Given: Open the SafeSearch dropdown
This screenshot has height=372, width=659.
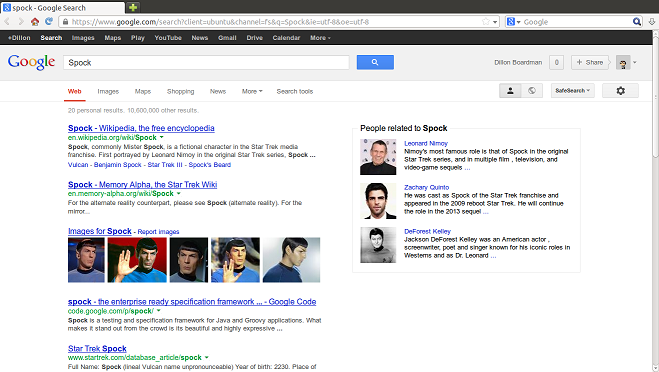Looking at the screenshot, I should point(572,90).
